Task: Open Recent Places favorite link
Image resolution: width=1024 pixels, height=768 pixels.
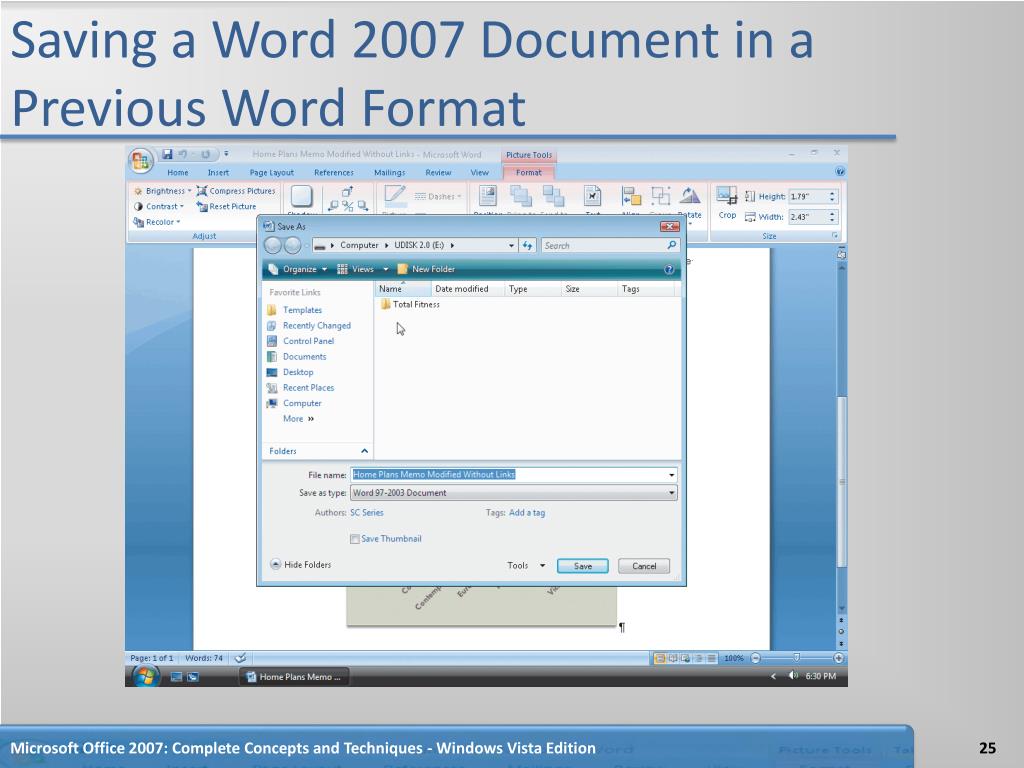Action: (x=308, y=388)
